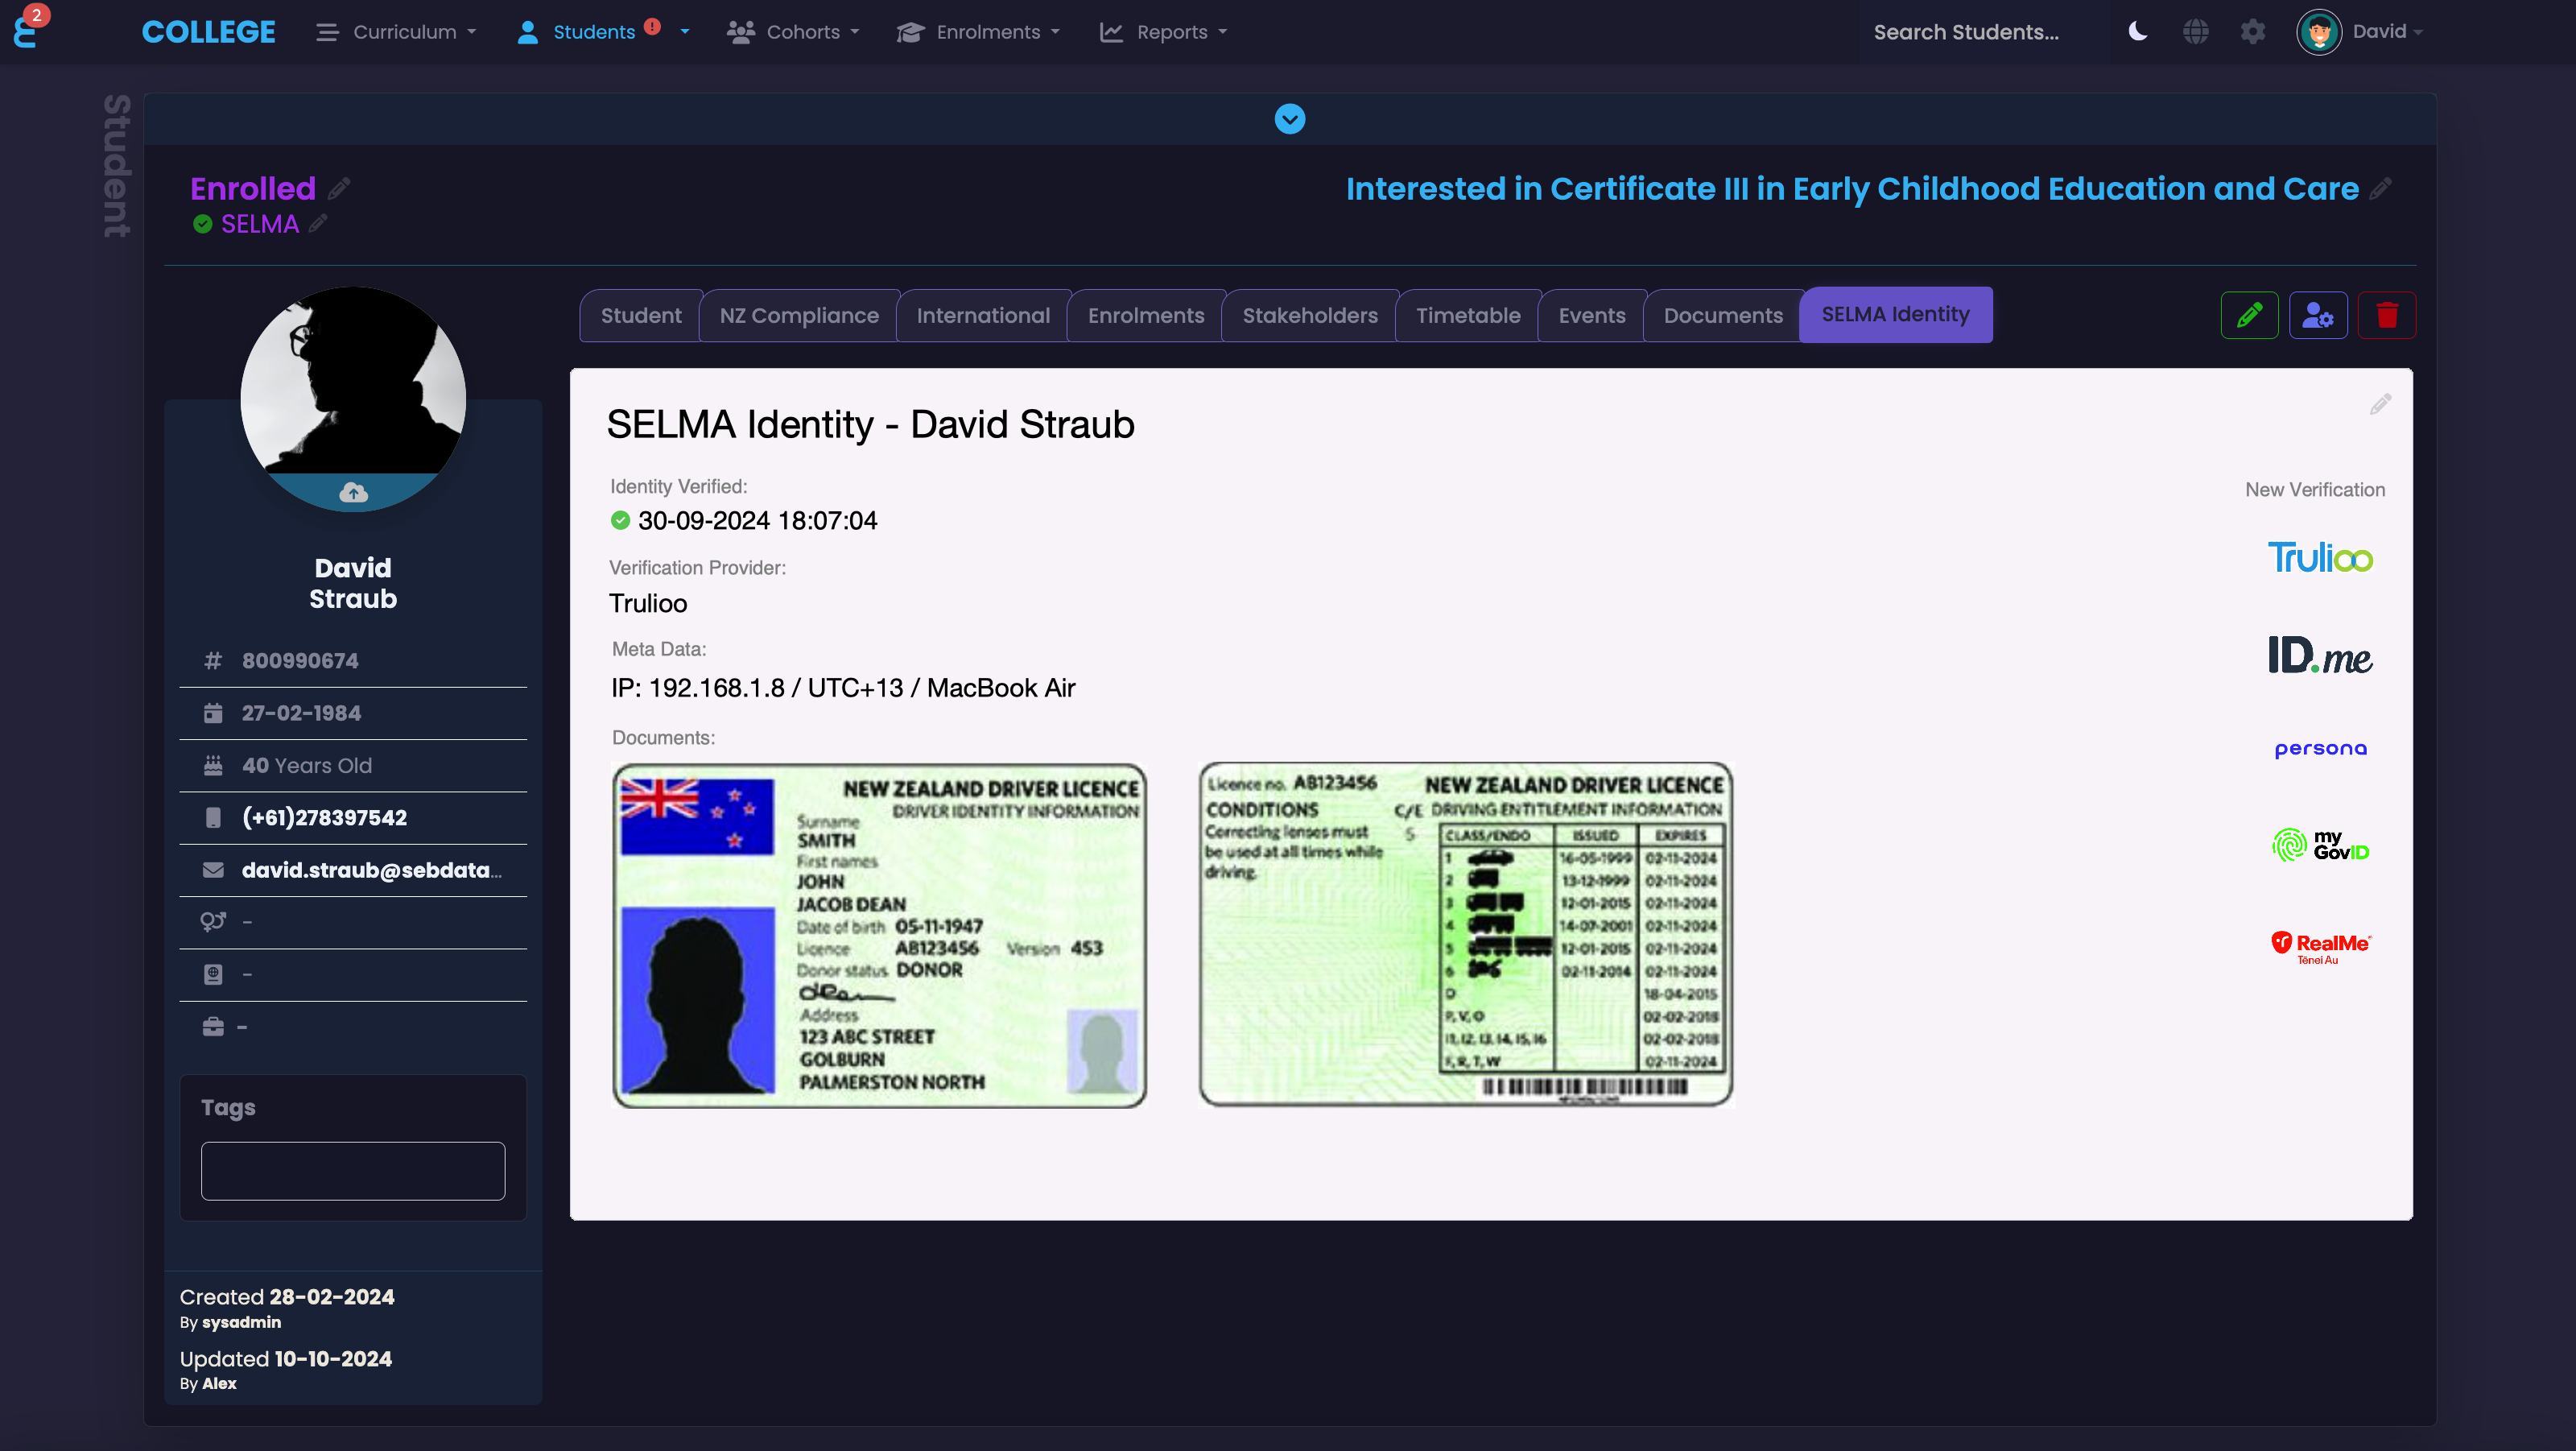Click the user settings button
The height and width of the screenshot is (1451, 2576).
[x=2318, y=316]
